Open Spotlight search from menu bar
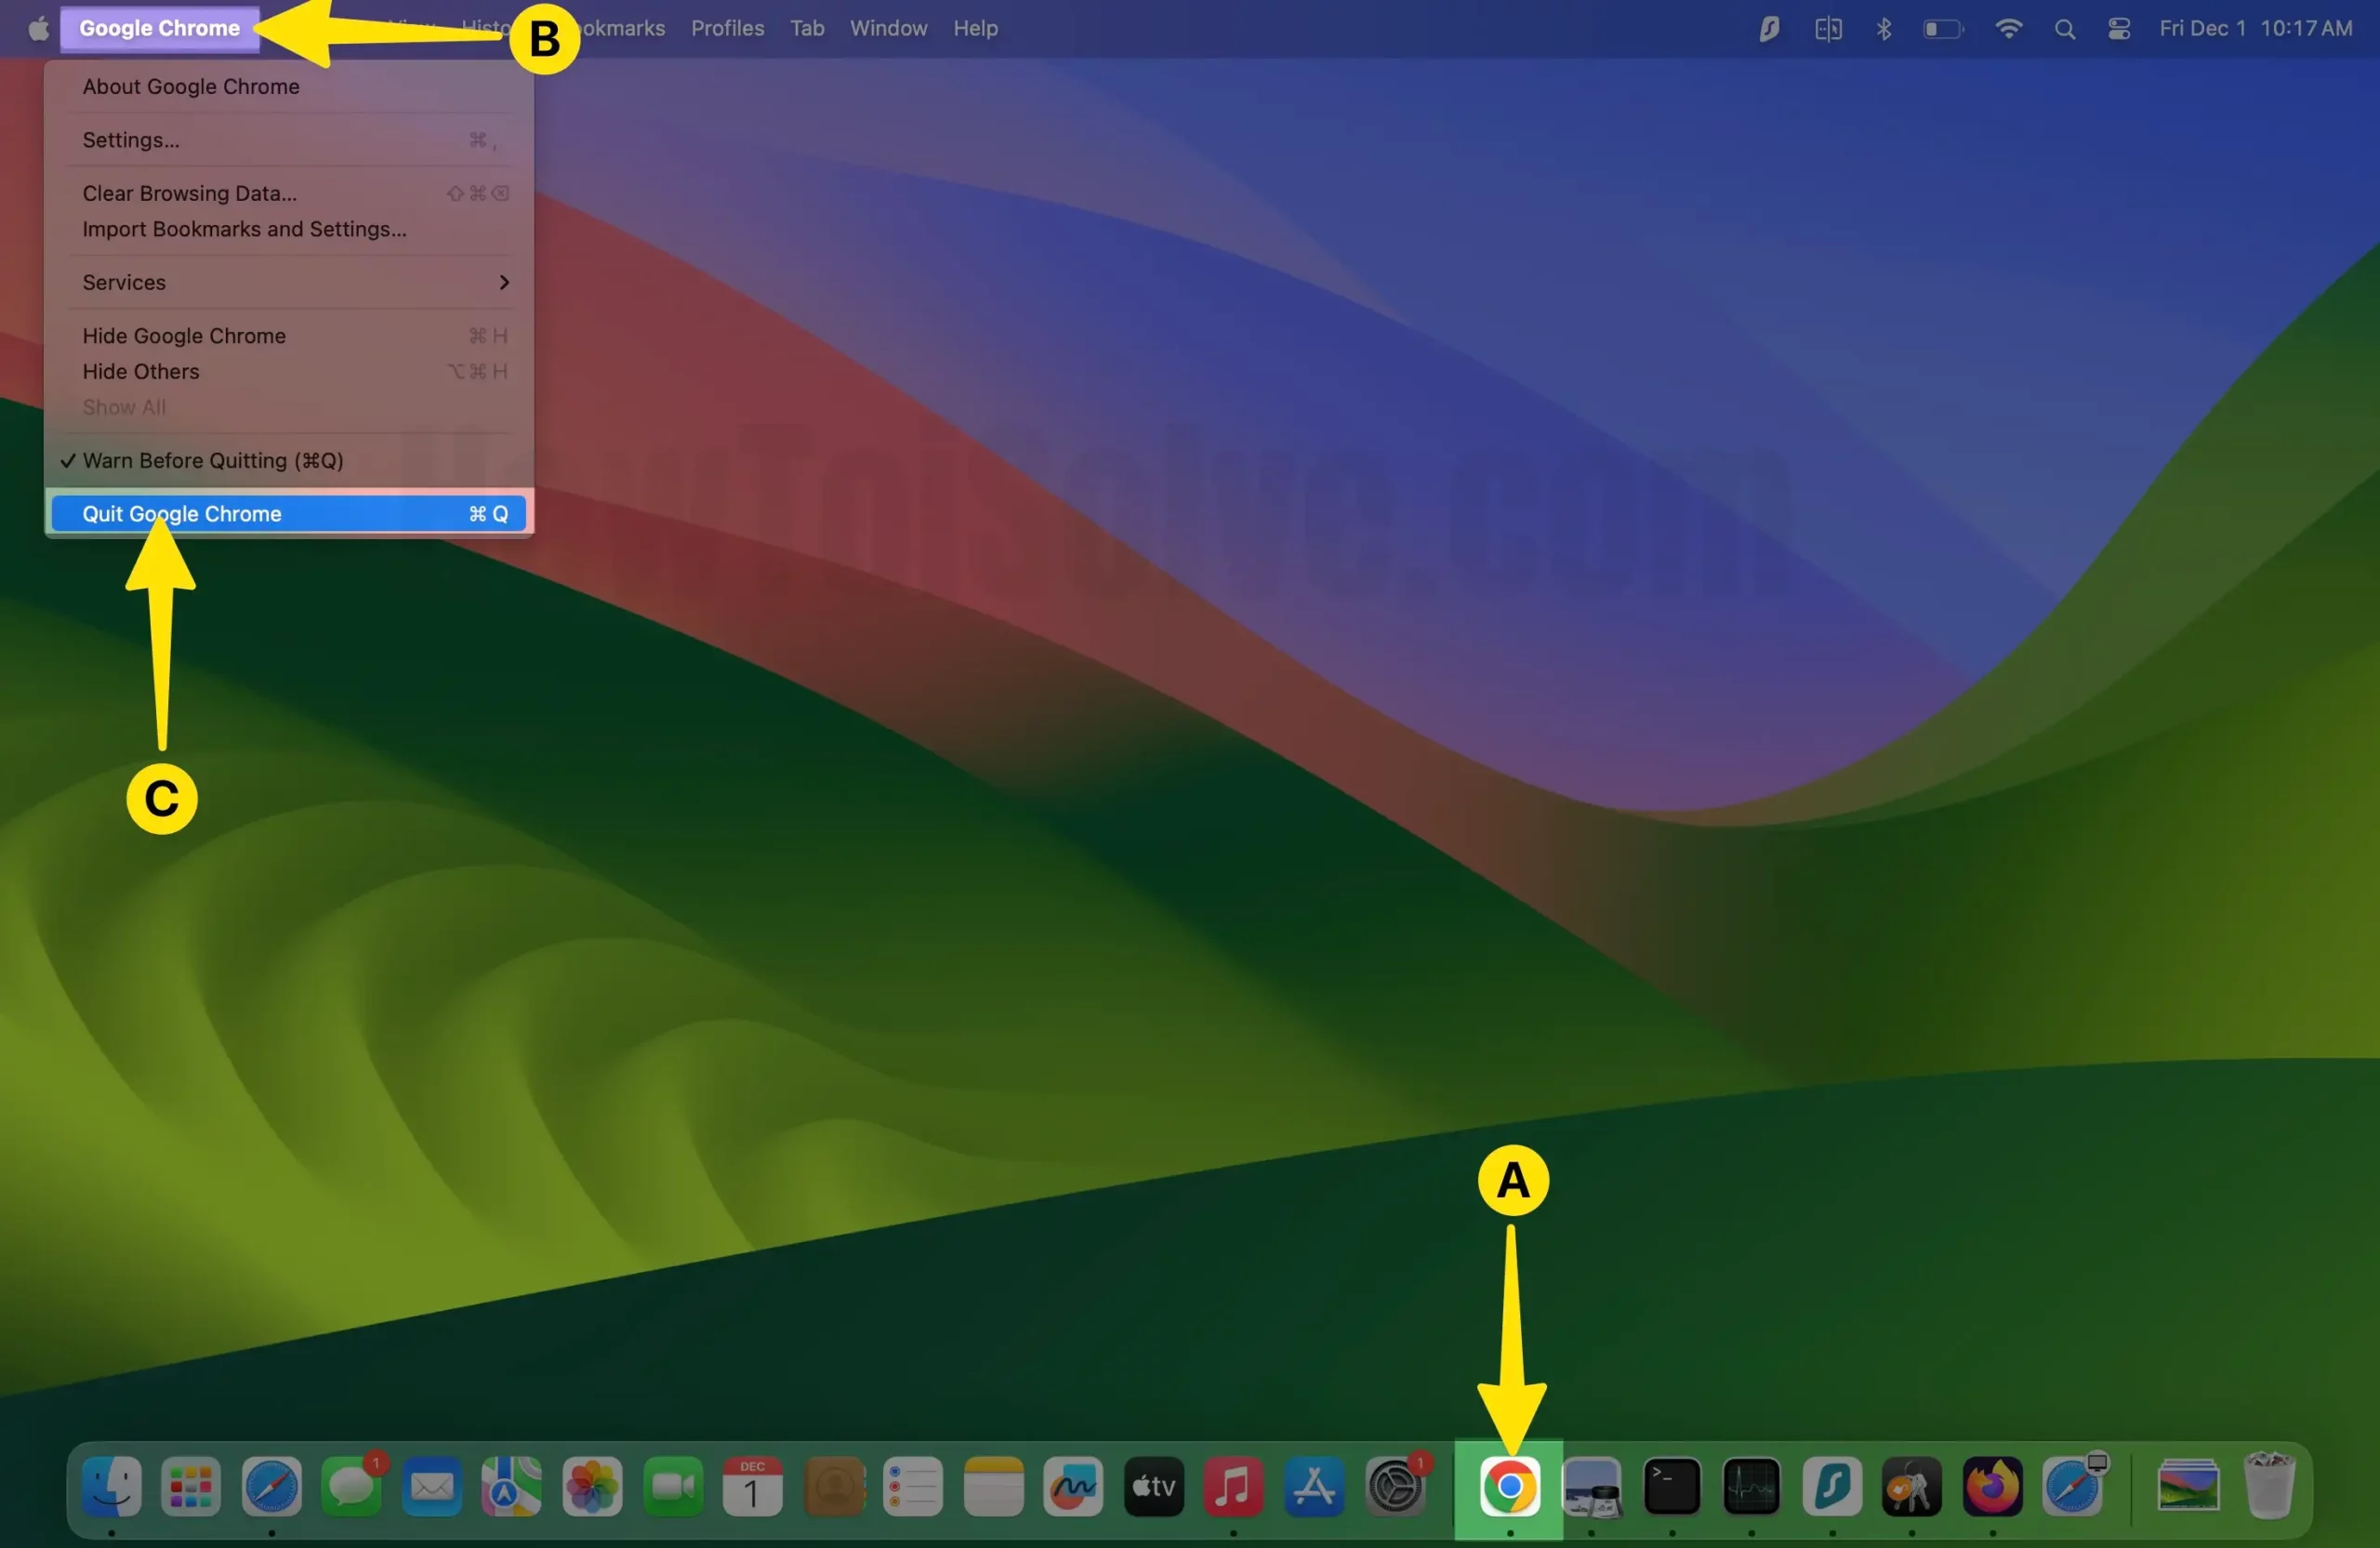 2065,29
